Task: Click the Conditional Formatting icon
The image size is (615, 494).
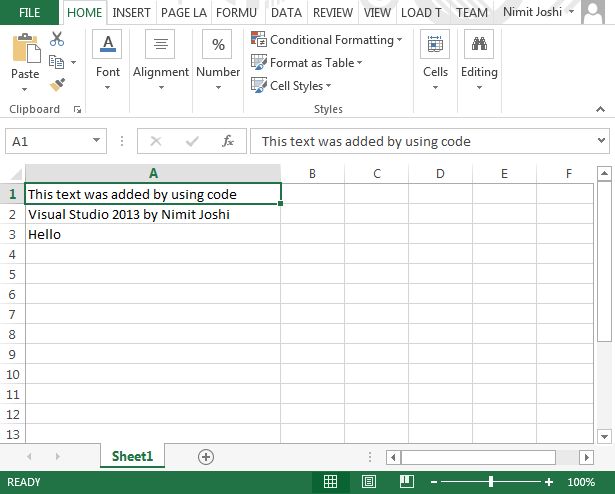Action: pos(259,39)
